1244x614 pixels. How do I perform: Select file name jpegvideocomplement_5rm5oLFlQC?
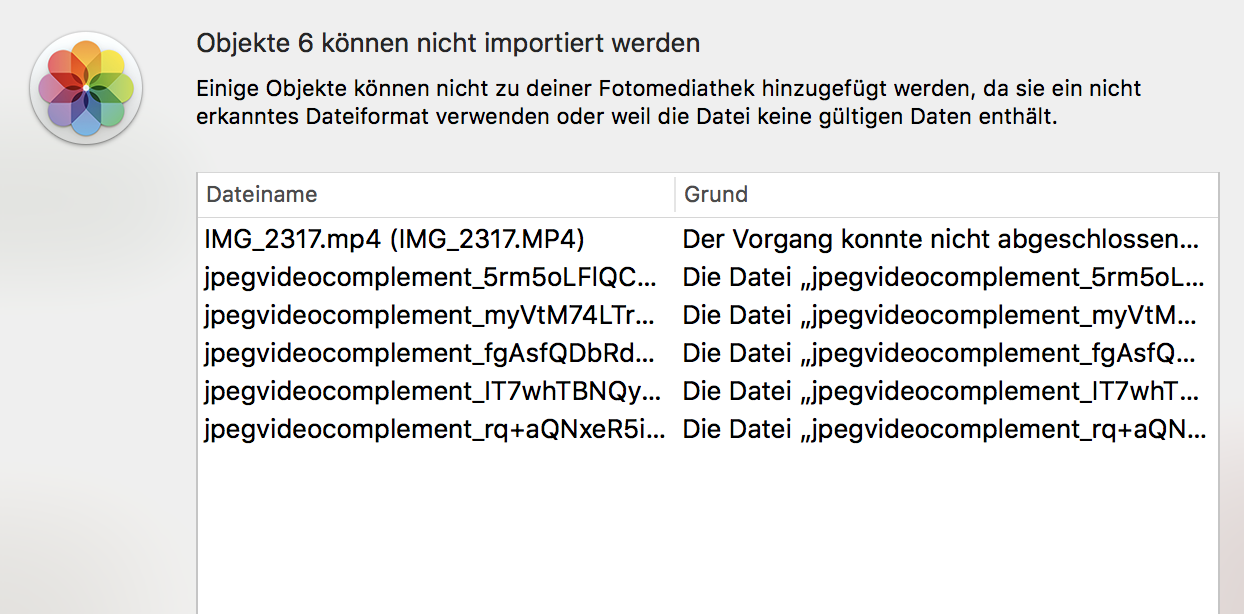click(431, 278)
